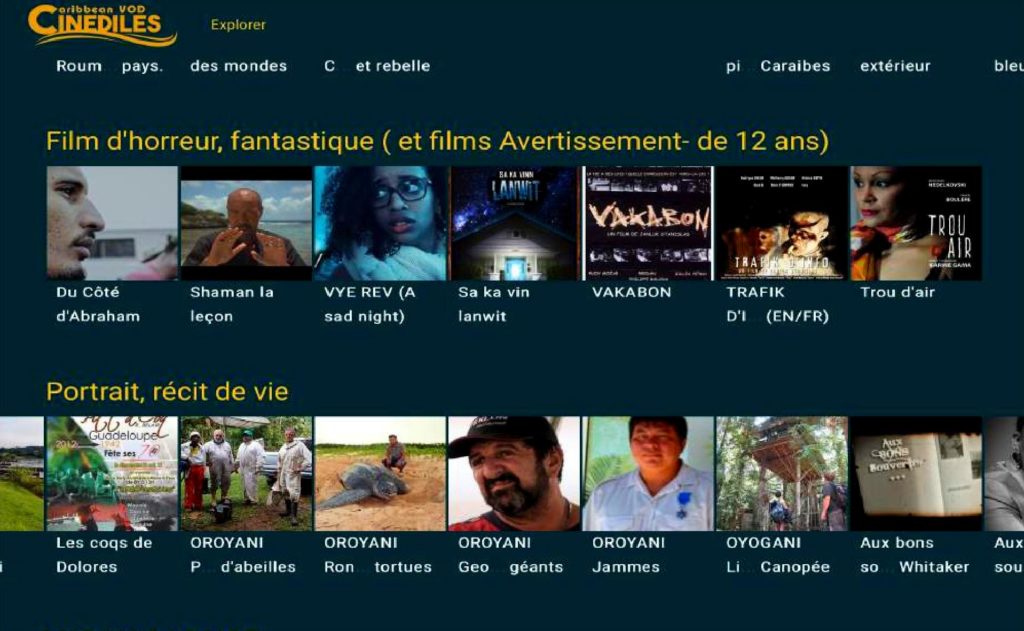Select the Aux bons Whitaker thumbnail
This screenshot has width=1024, height=631.
916,474
